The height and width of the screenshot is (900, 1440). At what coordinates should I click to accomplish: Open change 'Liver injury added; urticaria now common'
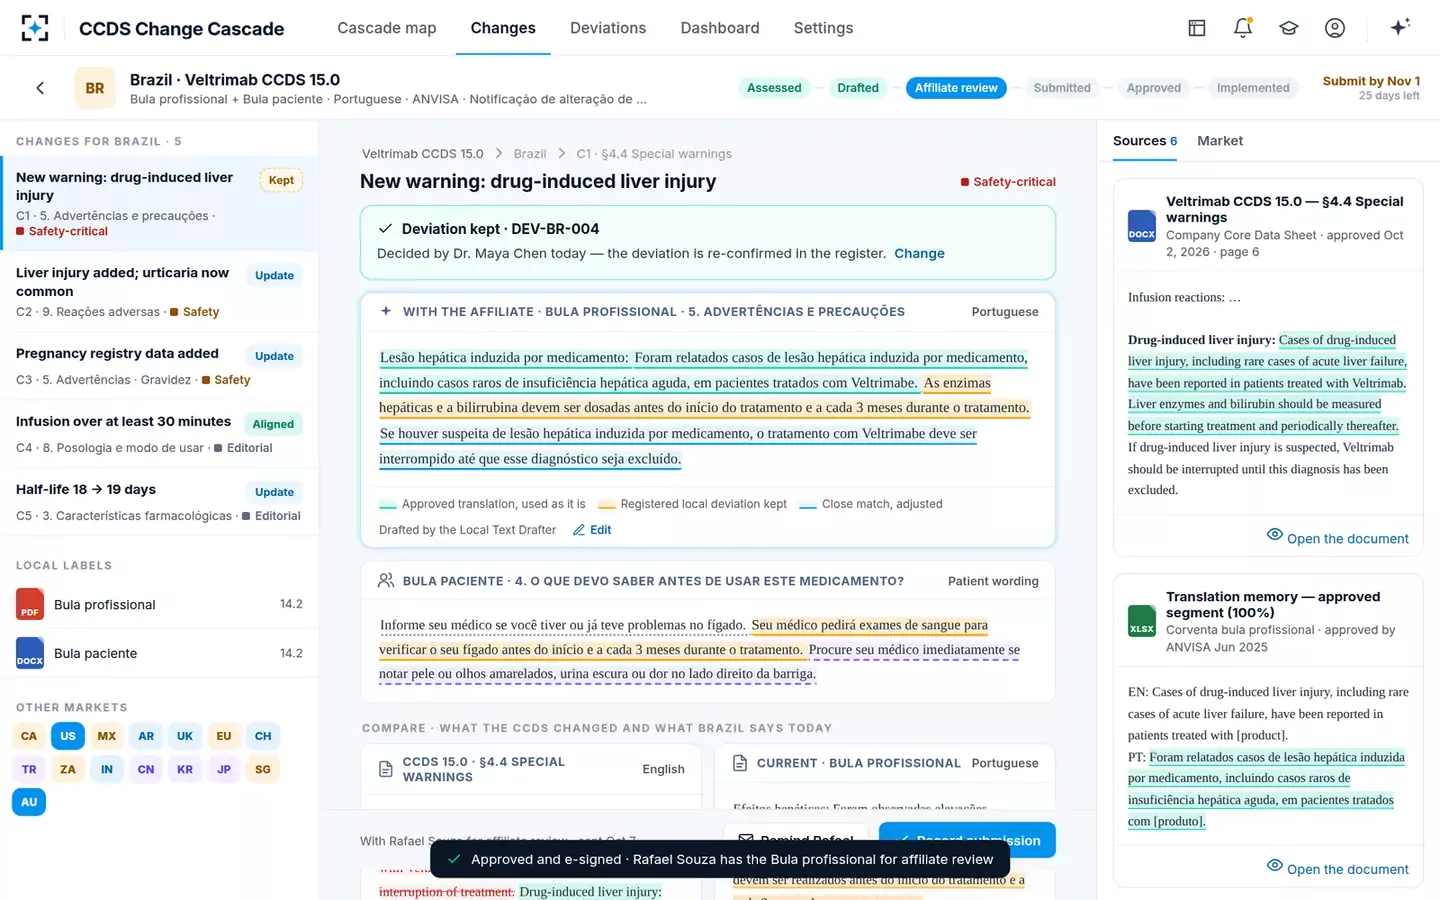coord(160,292)
